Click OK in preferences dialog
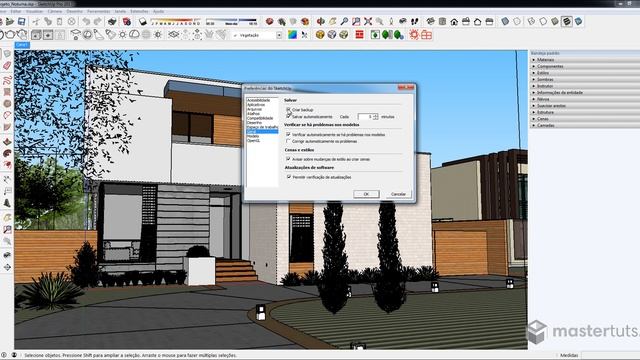Image resolution: width=640 pixels, height=360 pixels. point(366,194)
